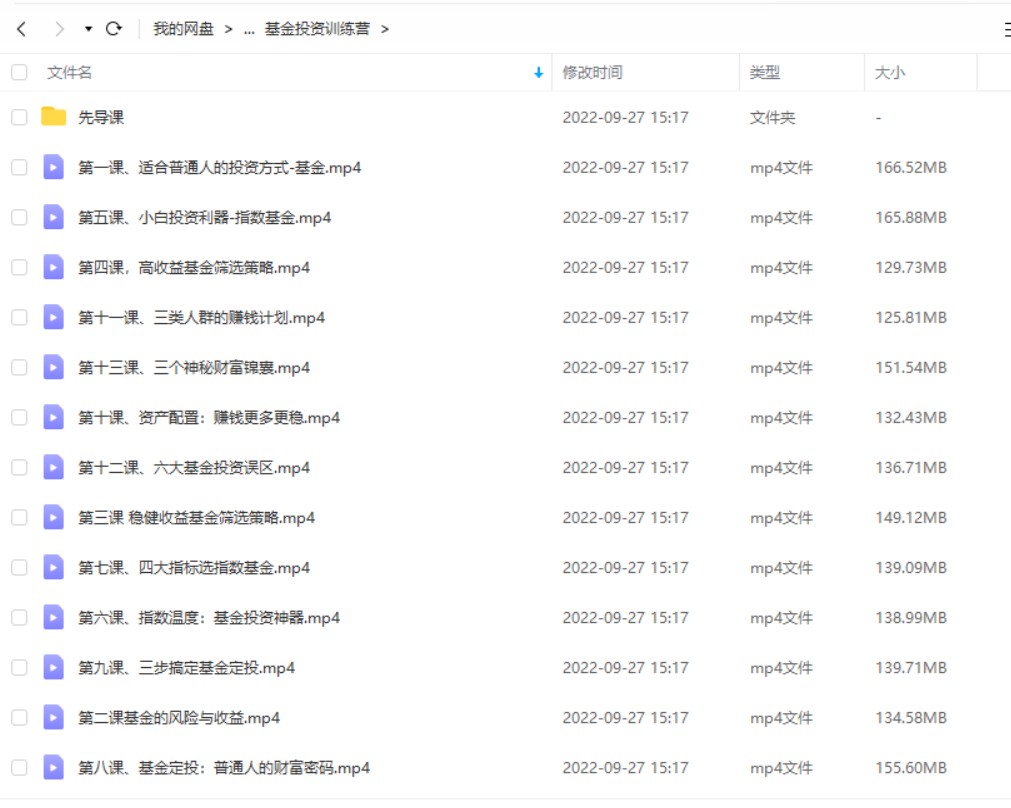Toggle the select-all checkbox
The width and height of the screenshot is (1011, 808).
(x=19, y=72)
